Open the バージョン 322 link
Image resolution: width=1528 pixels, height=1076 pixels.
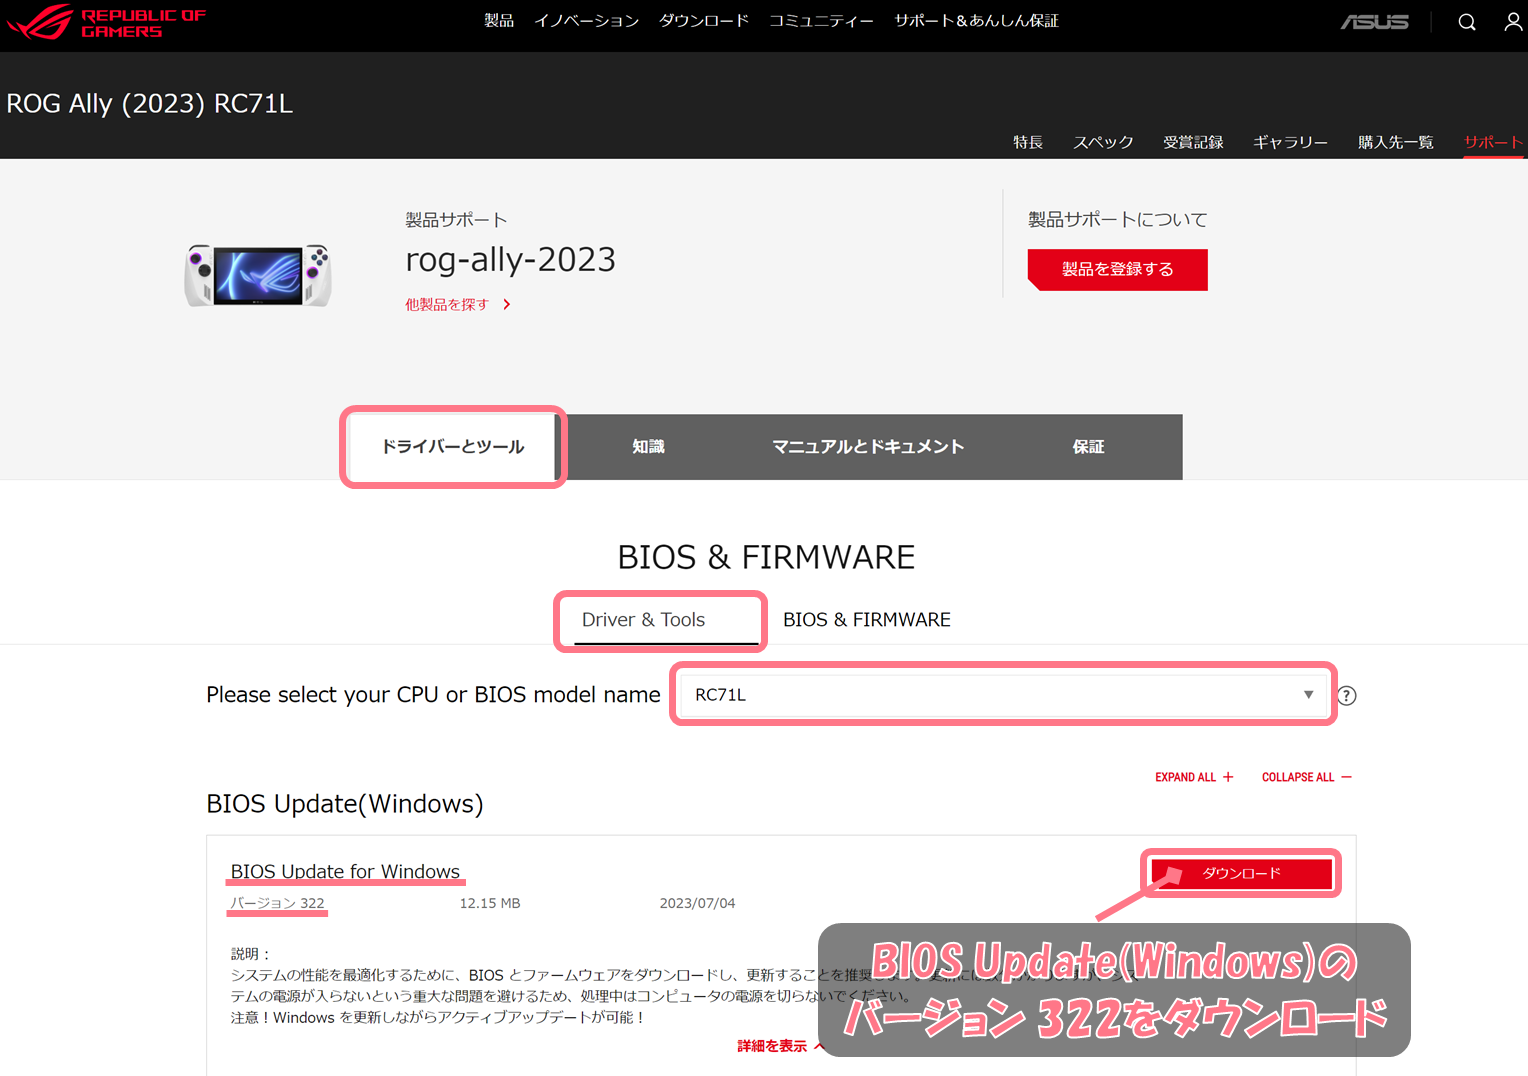coord(277,903)
